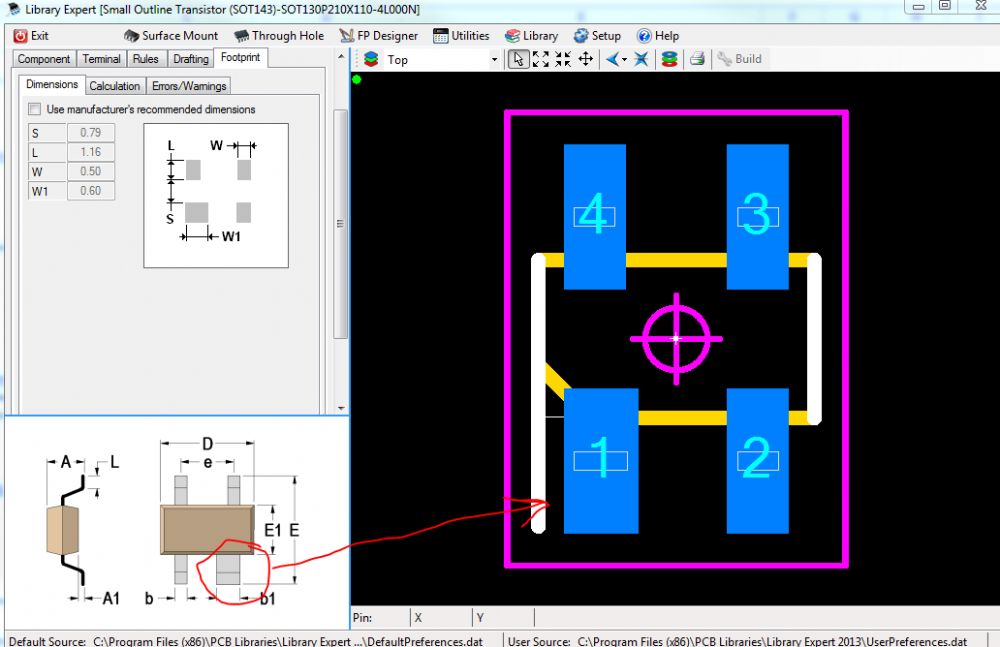The image size is (1000, 647).
Task: Switch to the Errors/Warnings tab
Action: click(x=189, y=86)
